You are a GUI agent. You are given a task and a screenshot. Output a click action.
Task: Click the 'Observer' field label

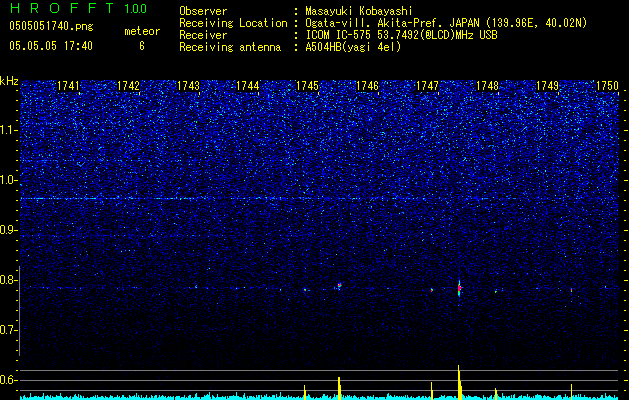click(x=203, y=11)
